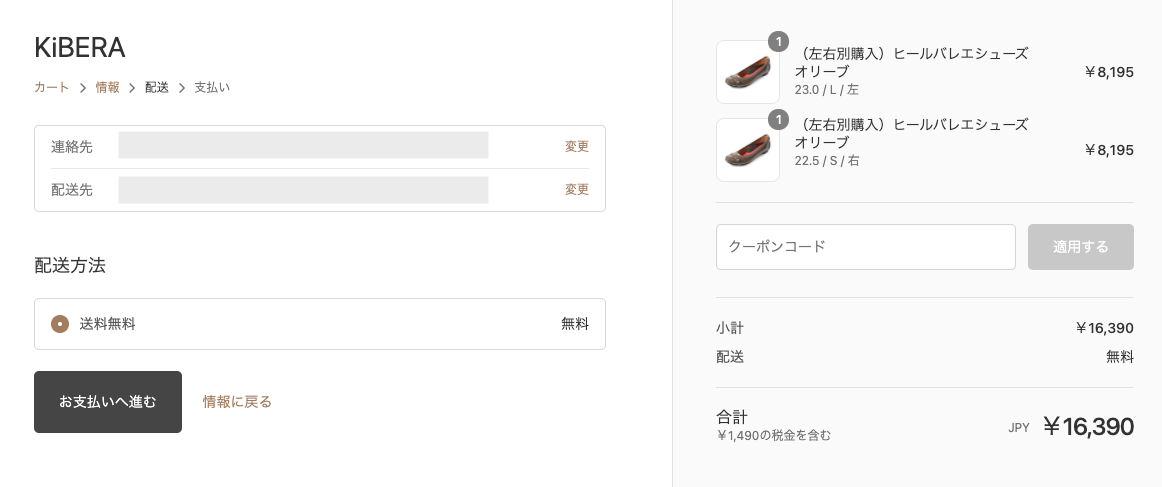This screenshot has width=1162, height=487.
Task: Select the 配送 breadcrumb step
Action: click(x=156, y=88)
